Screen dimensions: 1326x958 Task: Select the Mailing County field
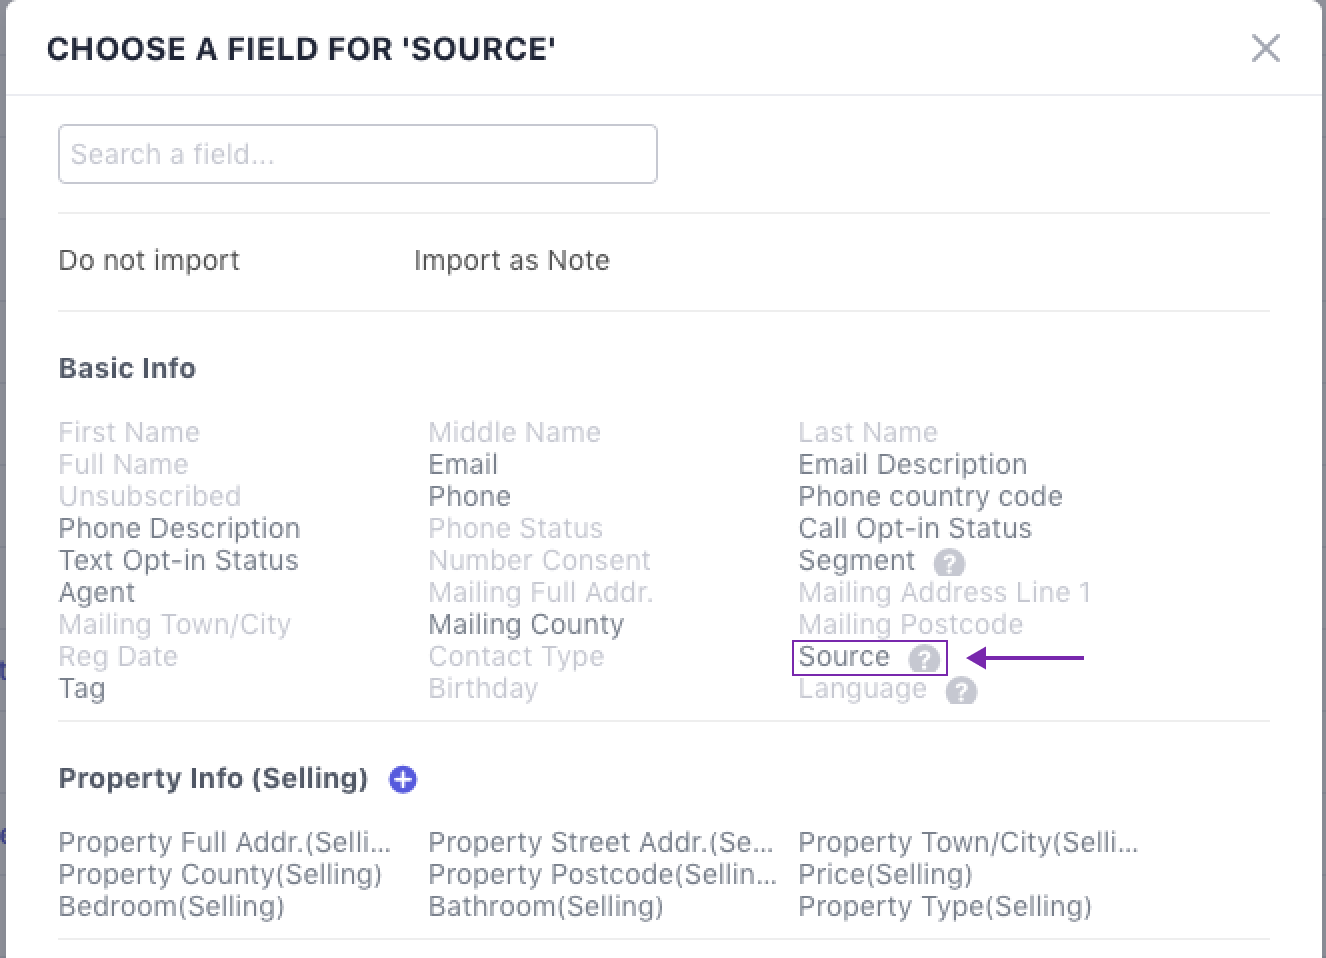(526, 624)
